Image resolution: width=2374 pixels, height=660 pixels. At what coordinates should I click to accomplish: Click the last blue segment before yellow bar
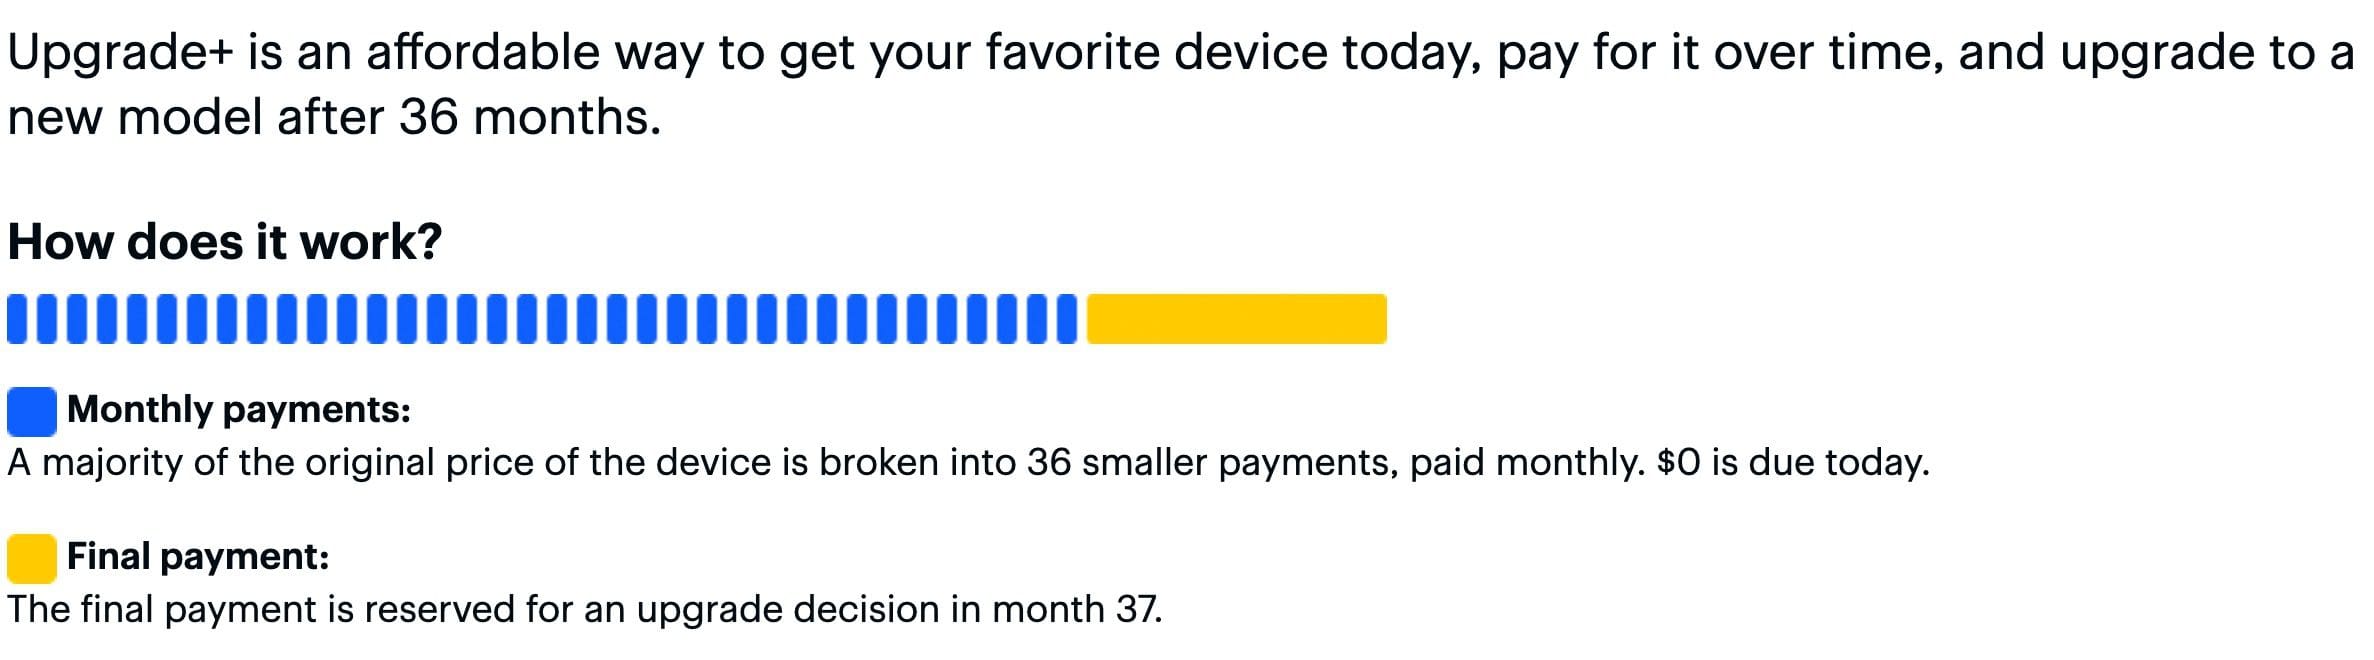click(1067, 319)
